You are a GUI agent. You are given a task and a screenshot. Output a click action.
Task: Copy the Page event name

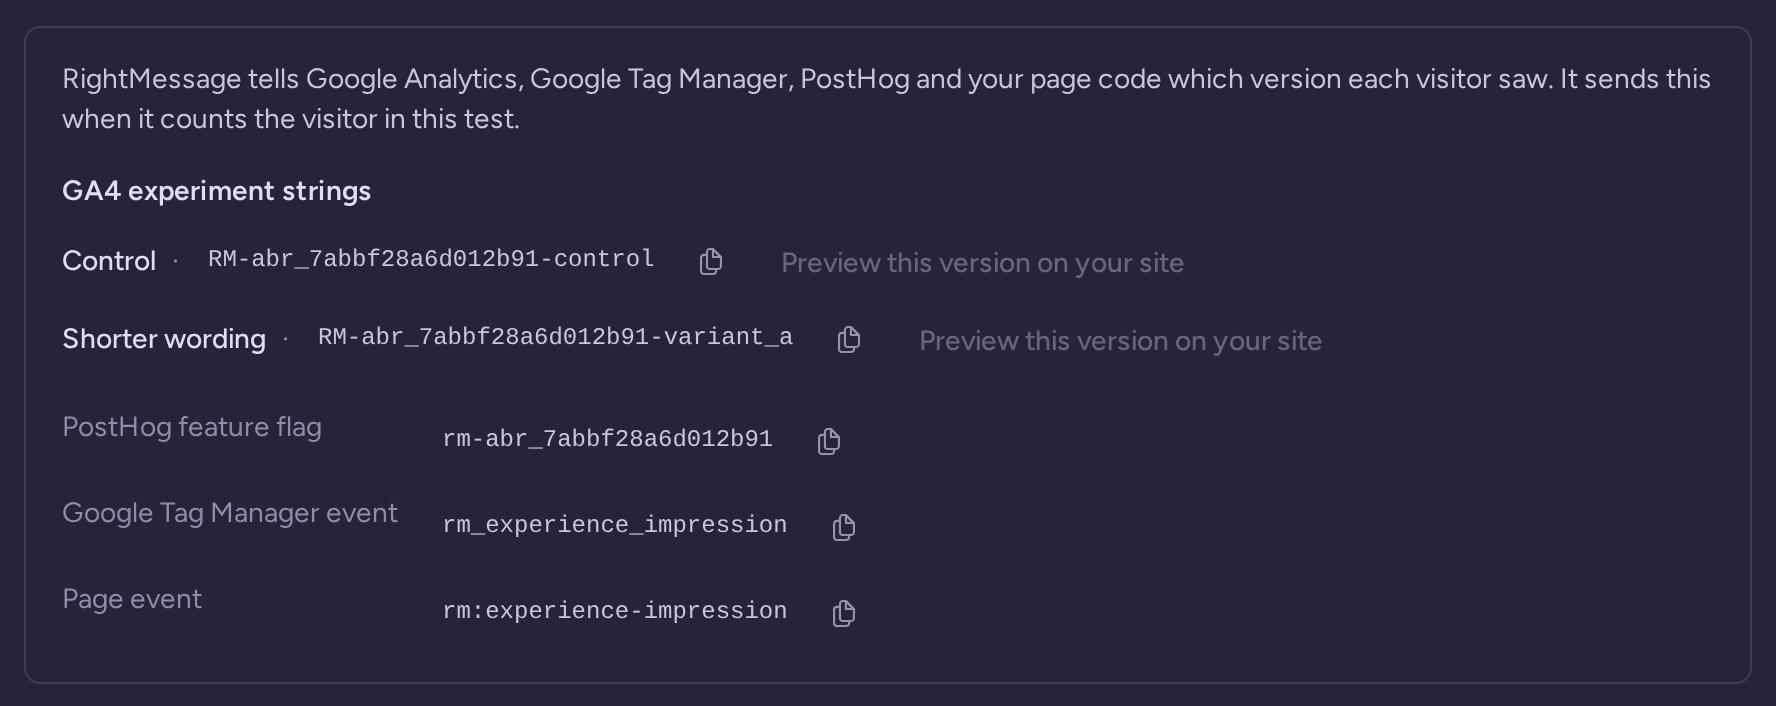(844, 613)
